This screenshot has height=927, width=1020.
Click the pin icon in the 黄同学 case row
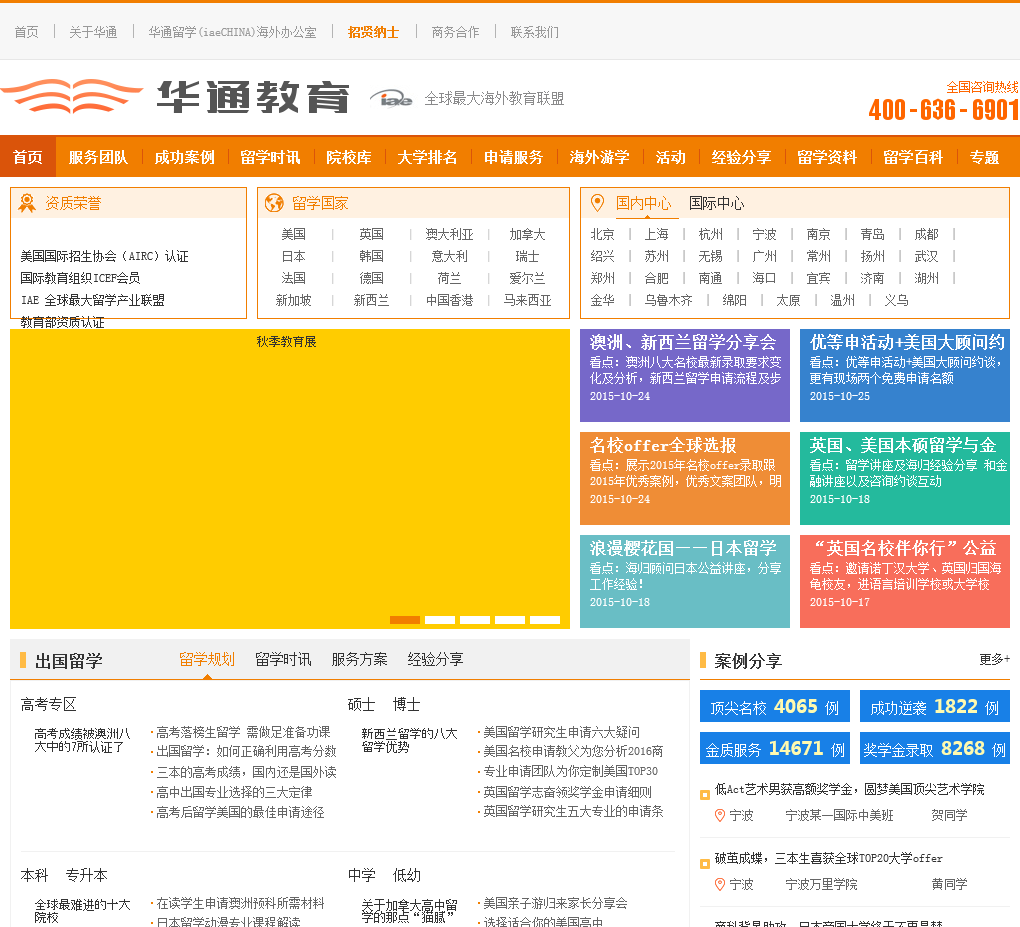(x=719, y=884)
